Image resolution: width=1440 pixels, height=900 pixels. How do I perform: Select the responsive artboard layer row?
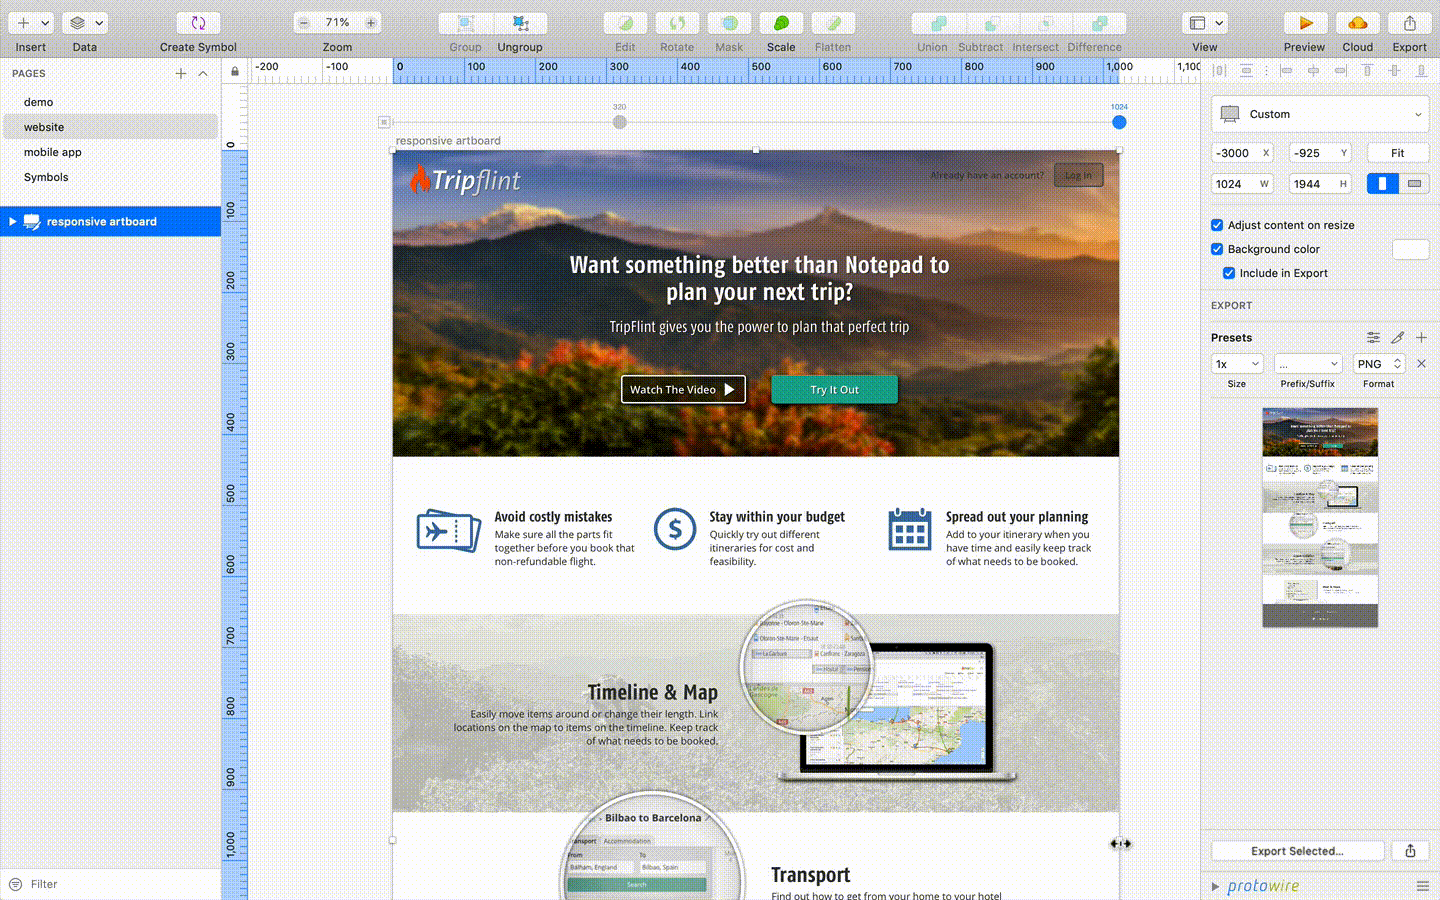tap(110, 221)
